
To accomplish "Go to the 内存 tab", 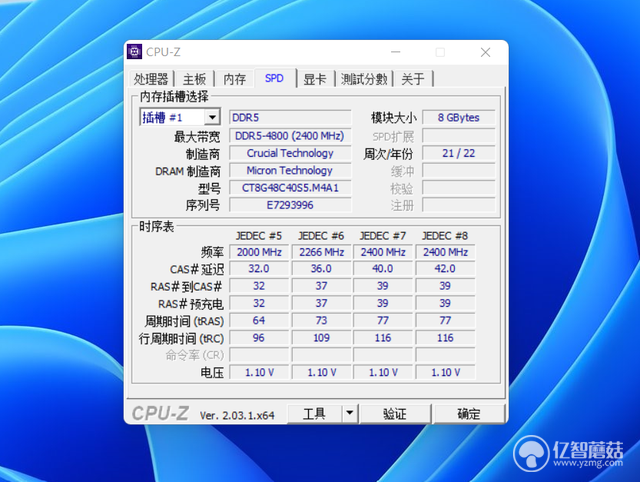I will coord(235,79).
